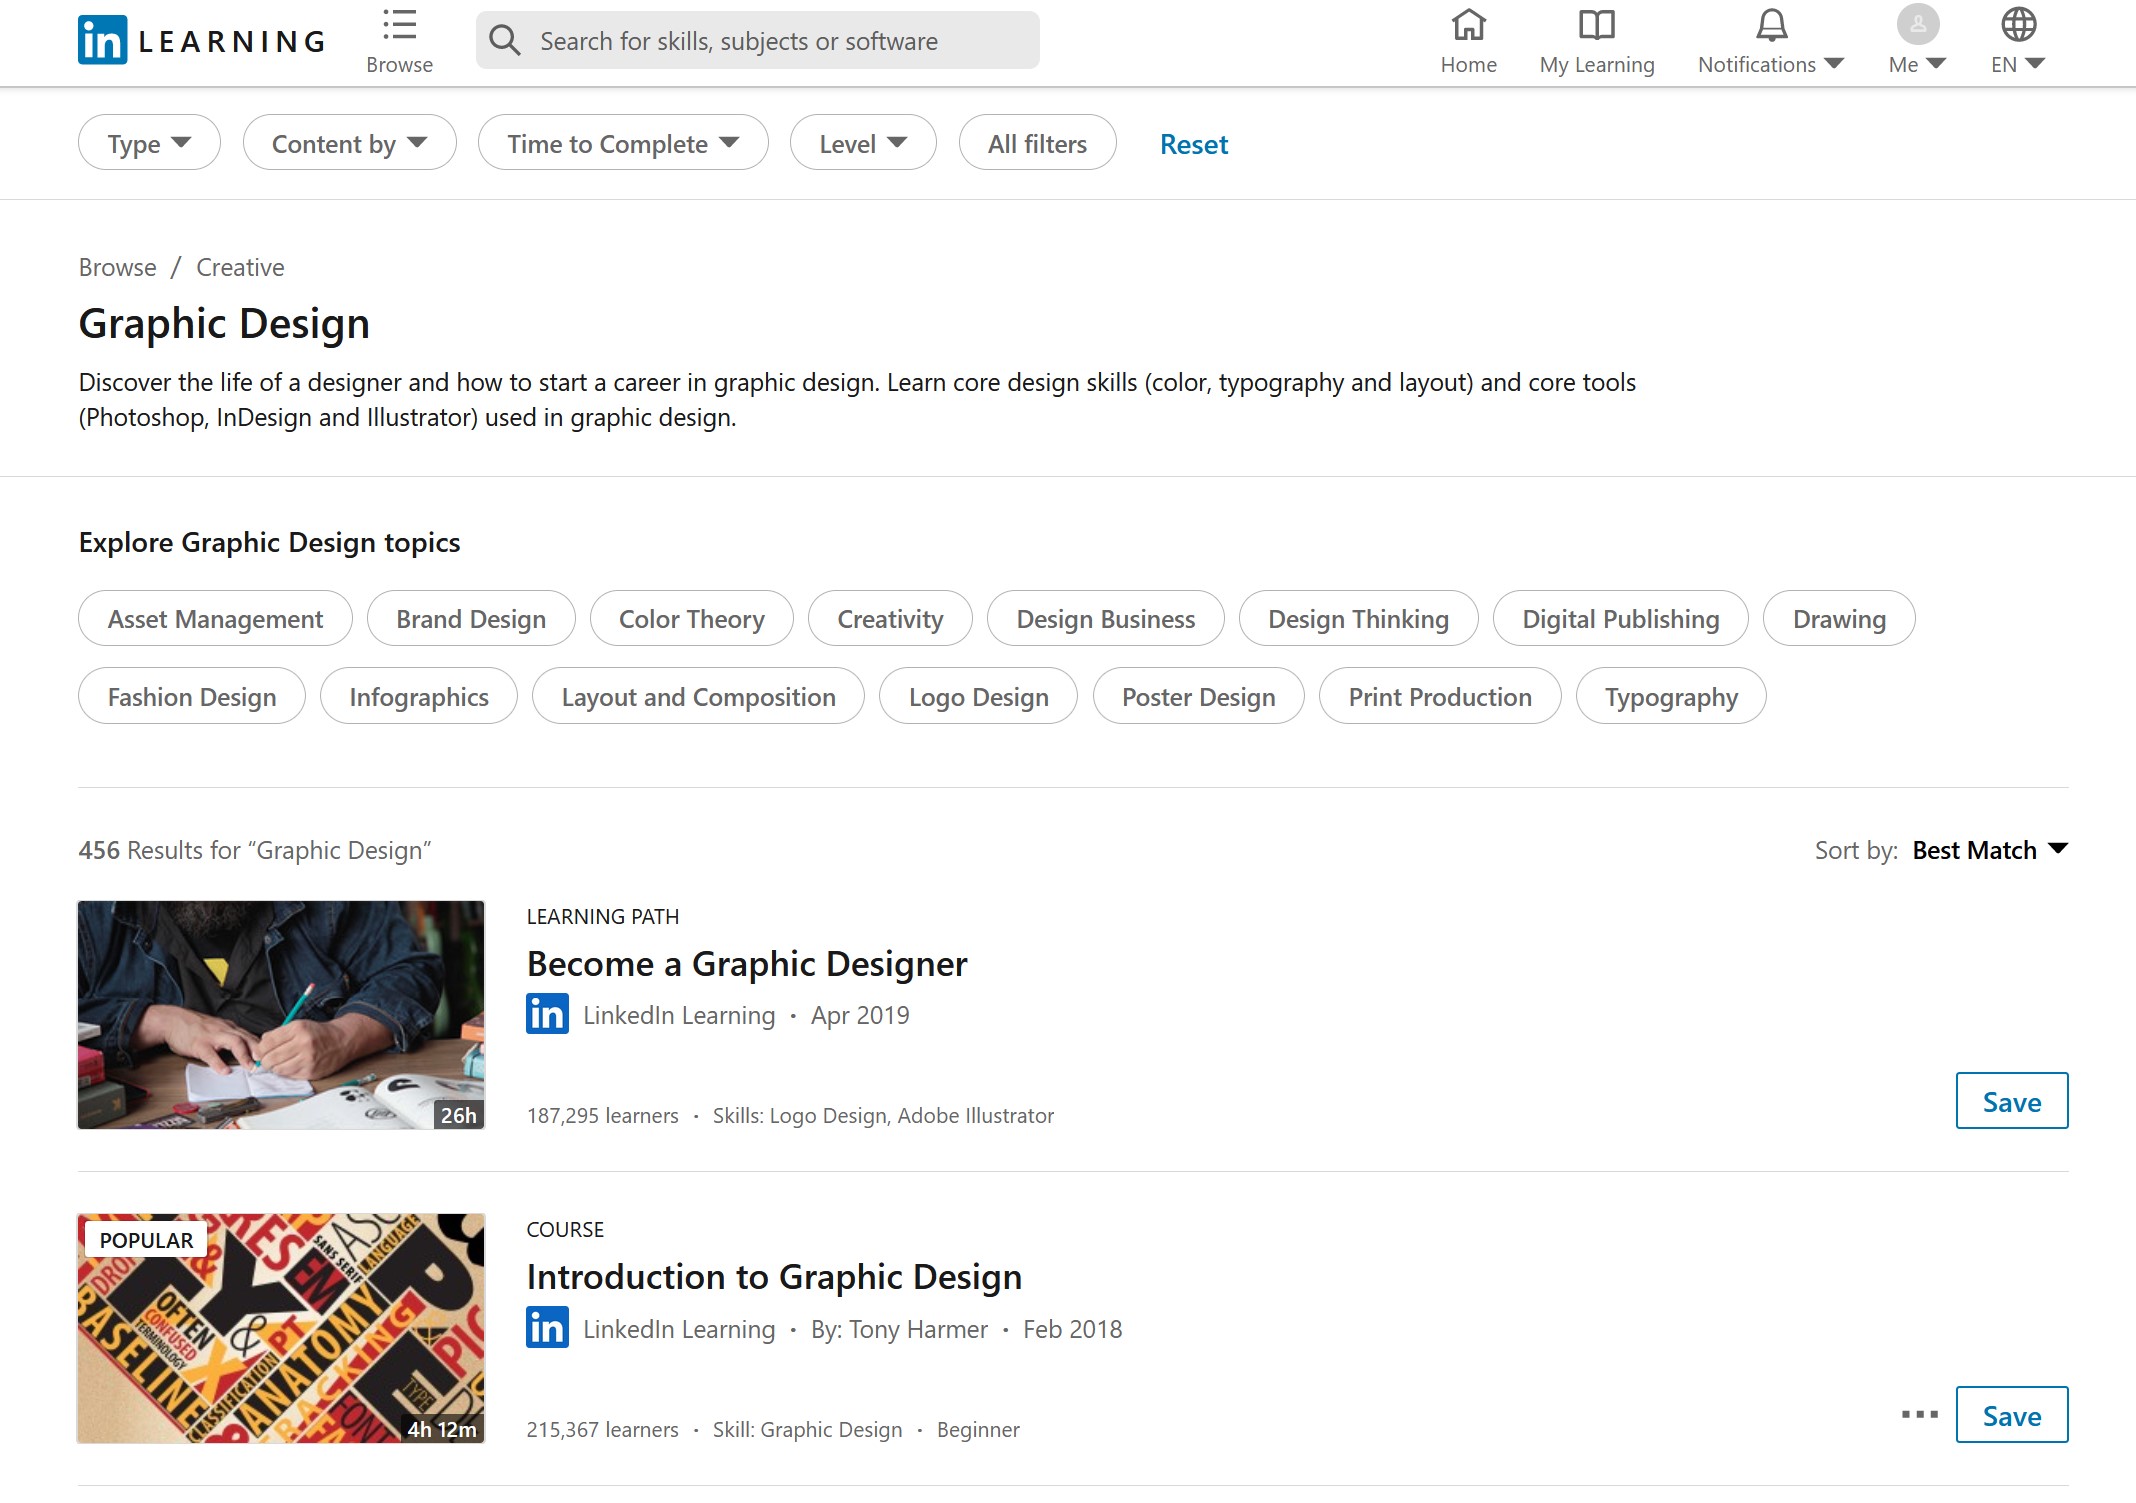Open My Learning book icon
2136x1503 pixels.
coord(1597,25)
